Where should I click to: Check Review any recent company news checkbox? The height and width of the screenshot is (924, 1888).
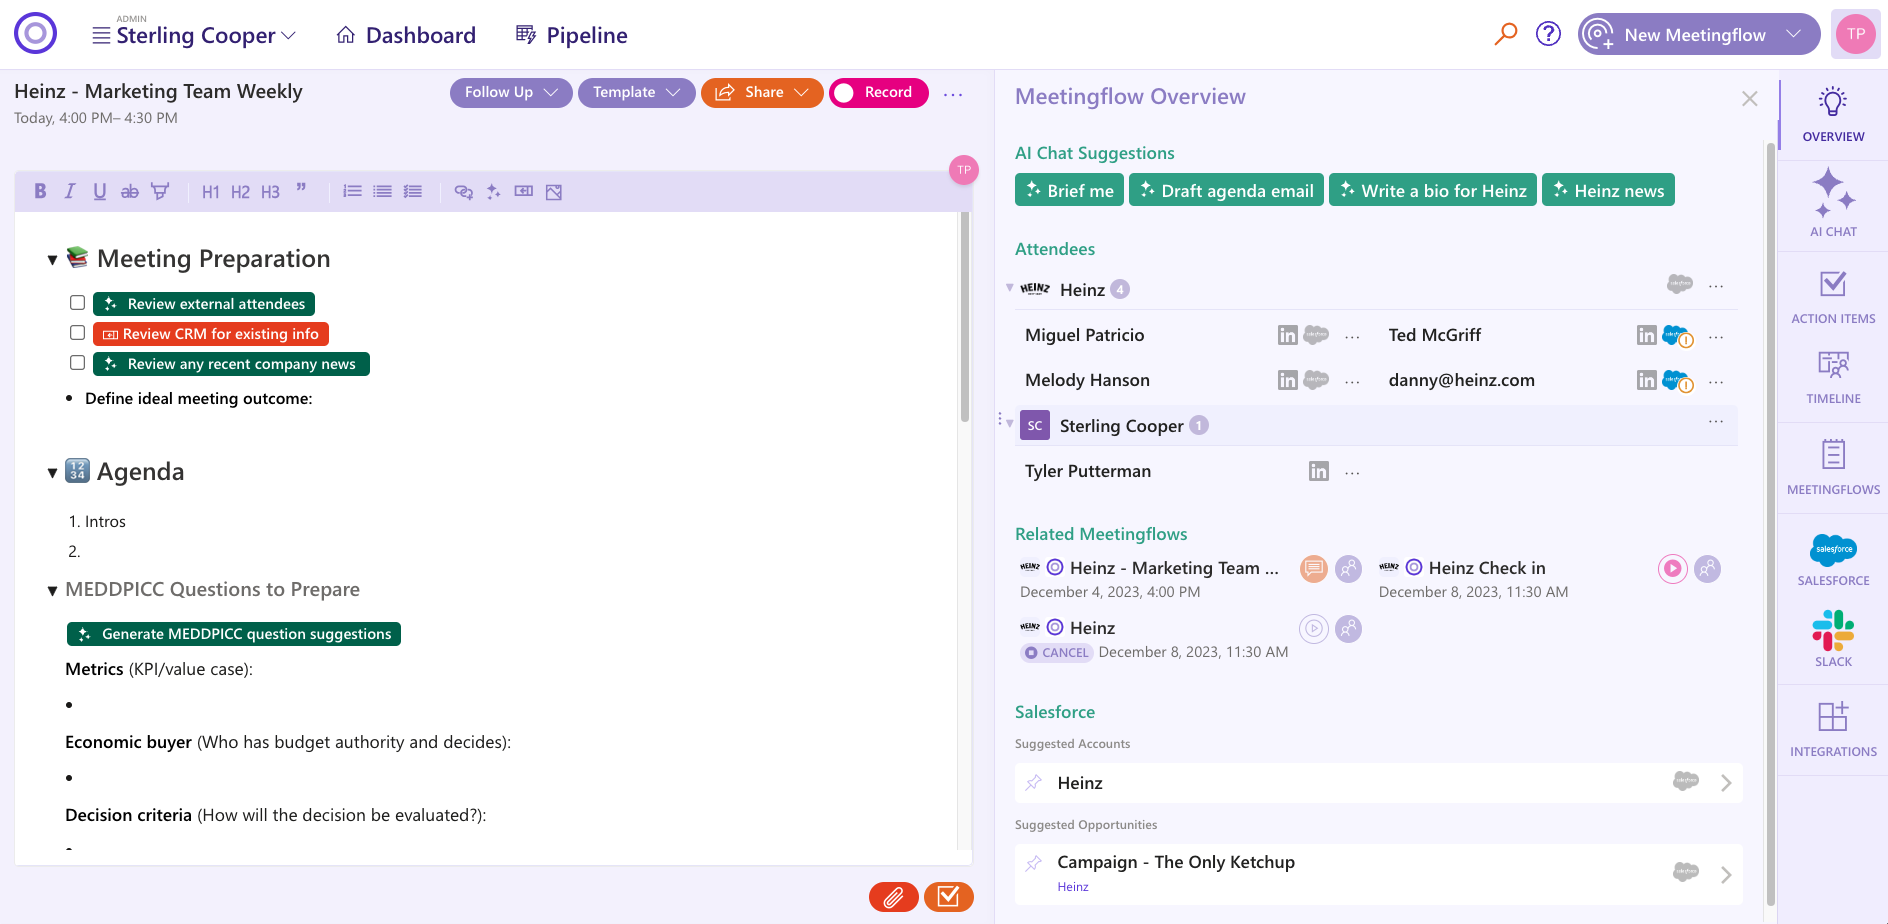pos(77,362)
